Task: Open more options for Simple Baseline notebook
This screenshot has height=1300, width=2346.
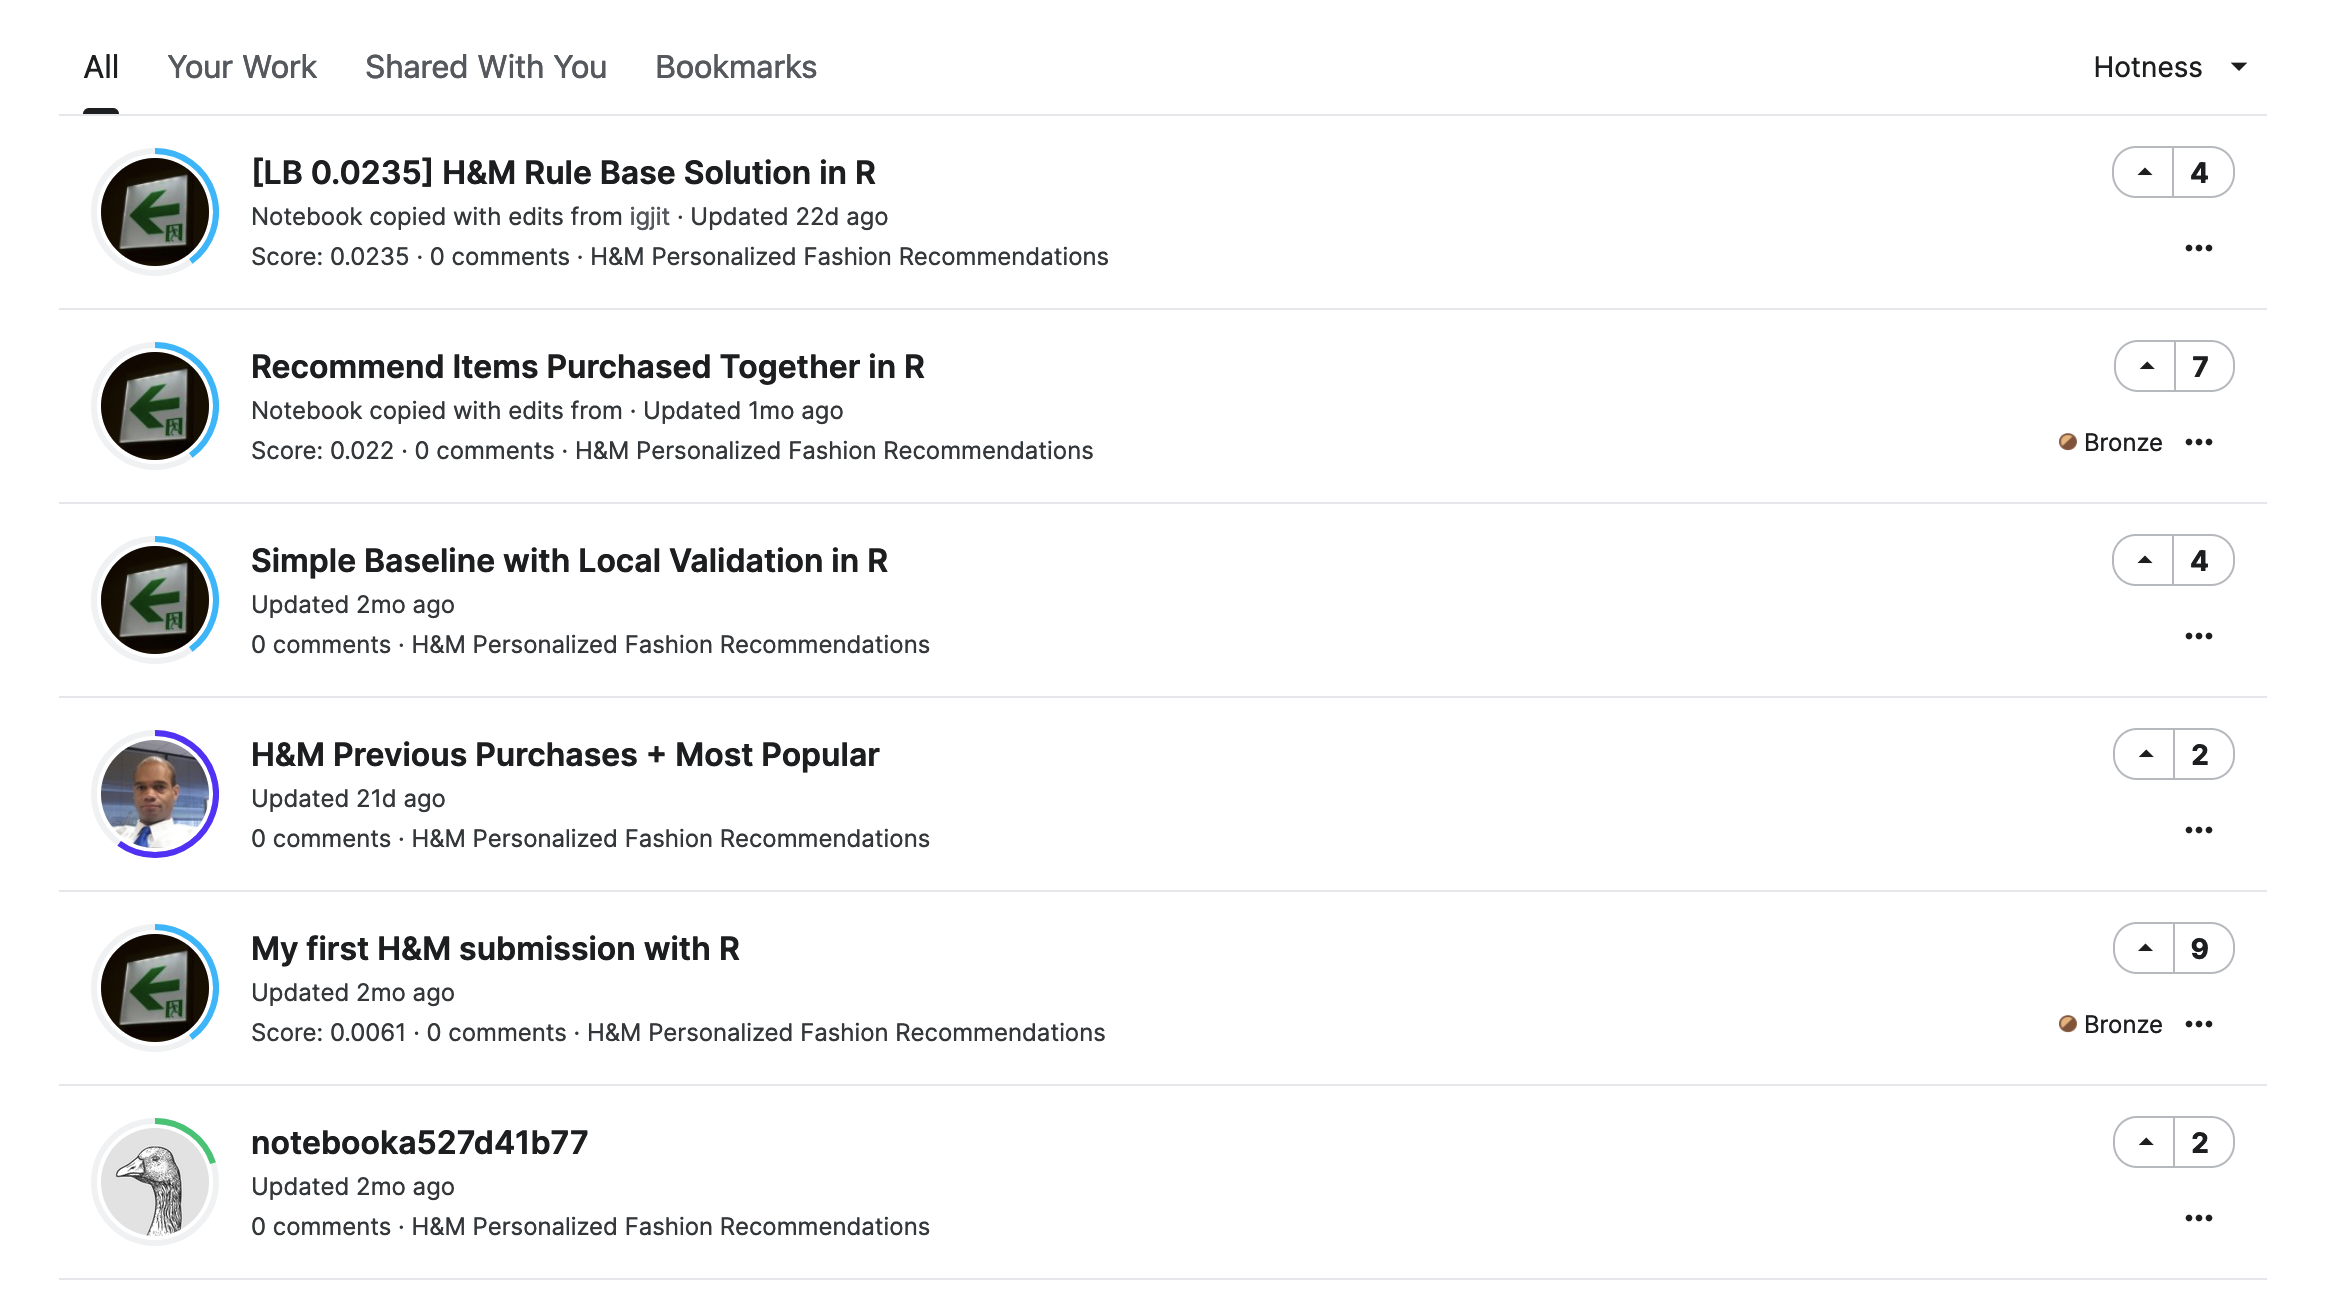Action: [2198, 636]
